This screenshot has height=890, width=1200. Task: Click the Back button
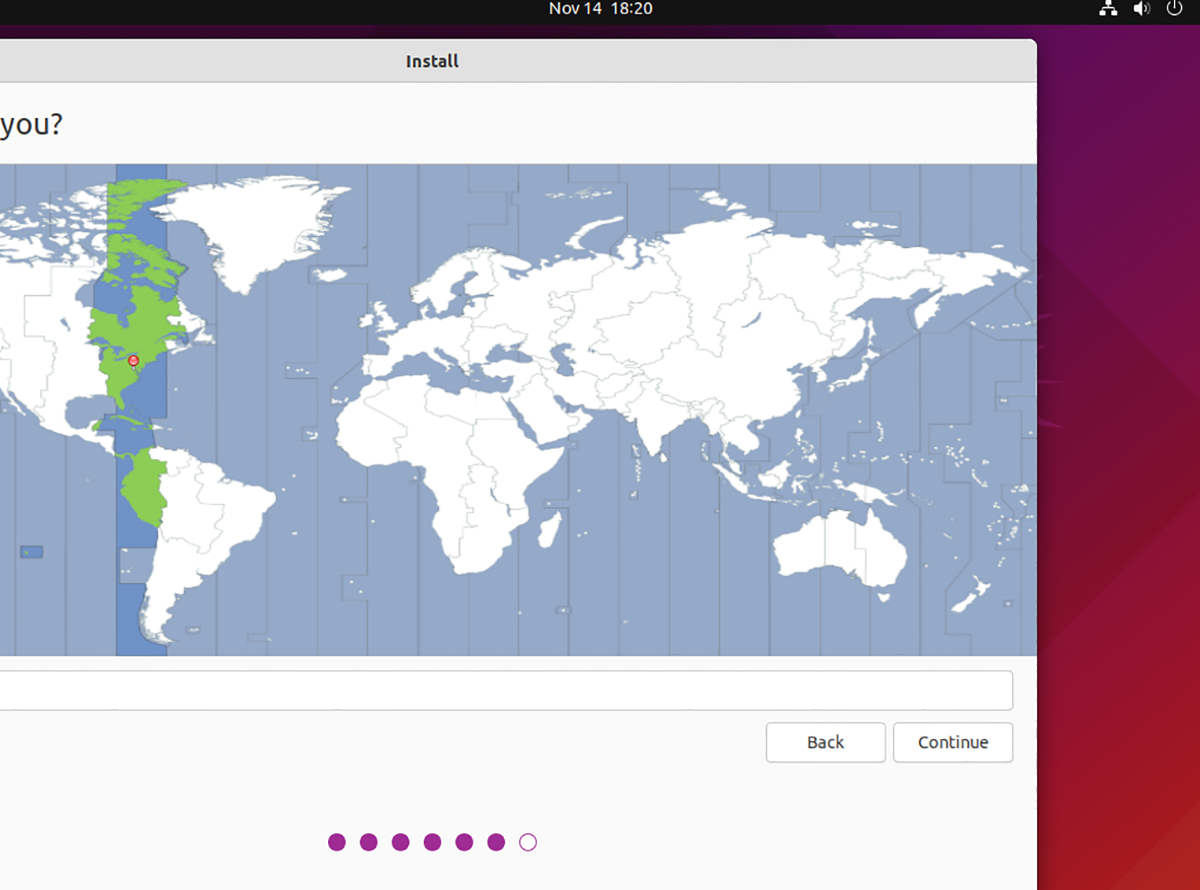(x=825, y=742)
